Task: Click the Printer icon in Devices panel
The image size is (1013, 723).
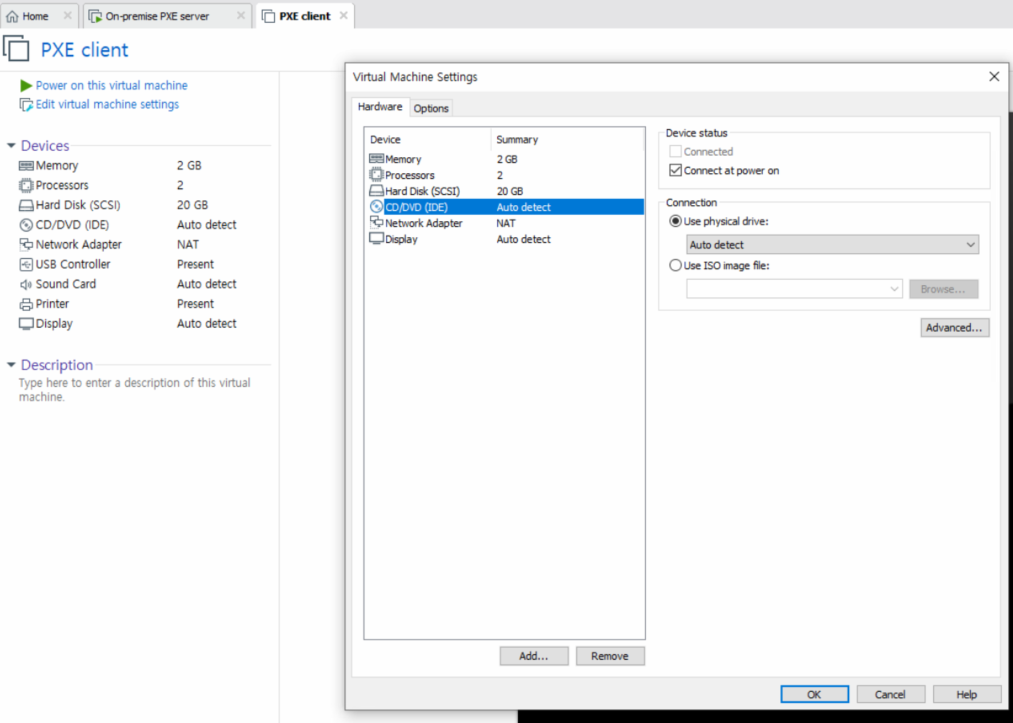Action: [26, 304]
